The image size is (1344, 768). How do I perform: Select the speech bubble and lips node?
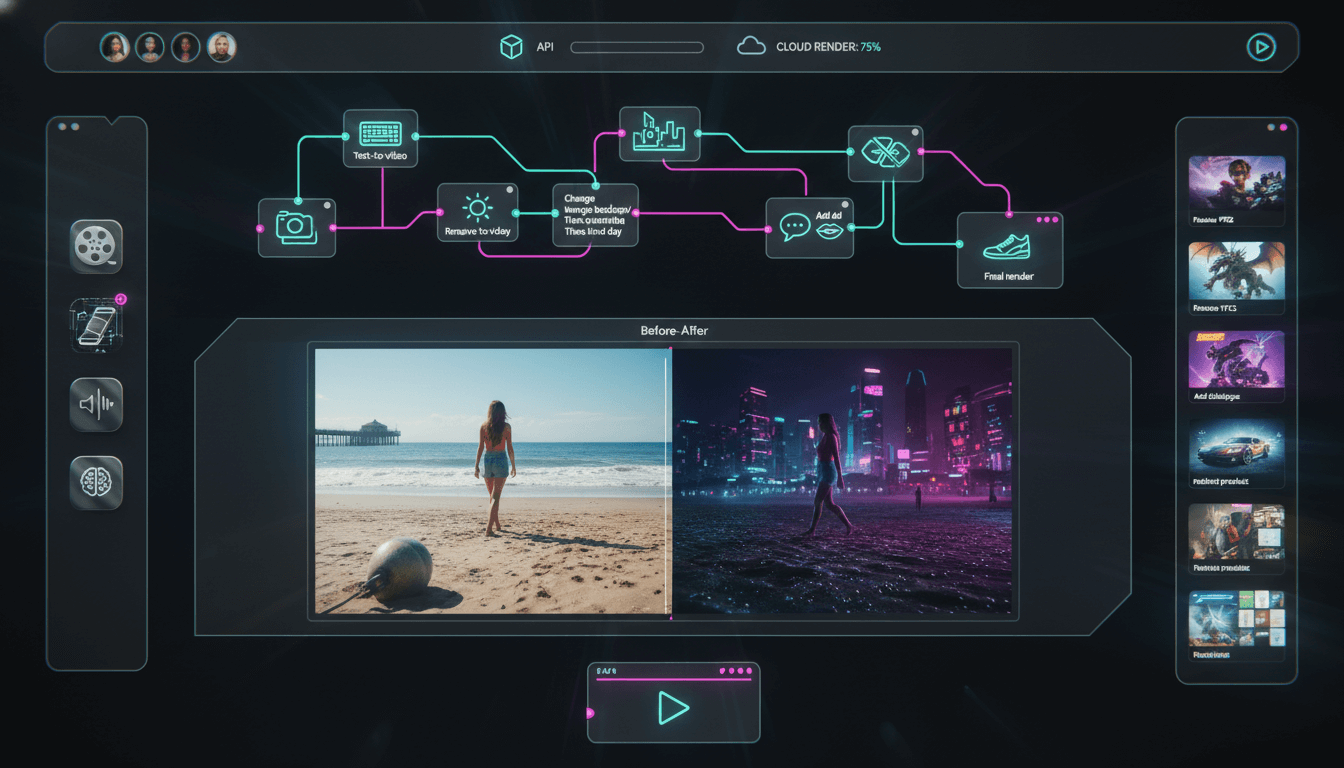(x=810, y=228)
